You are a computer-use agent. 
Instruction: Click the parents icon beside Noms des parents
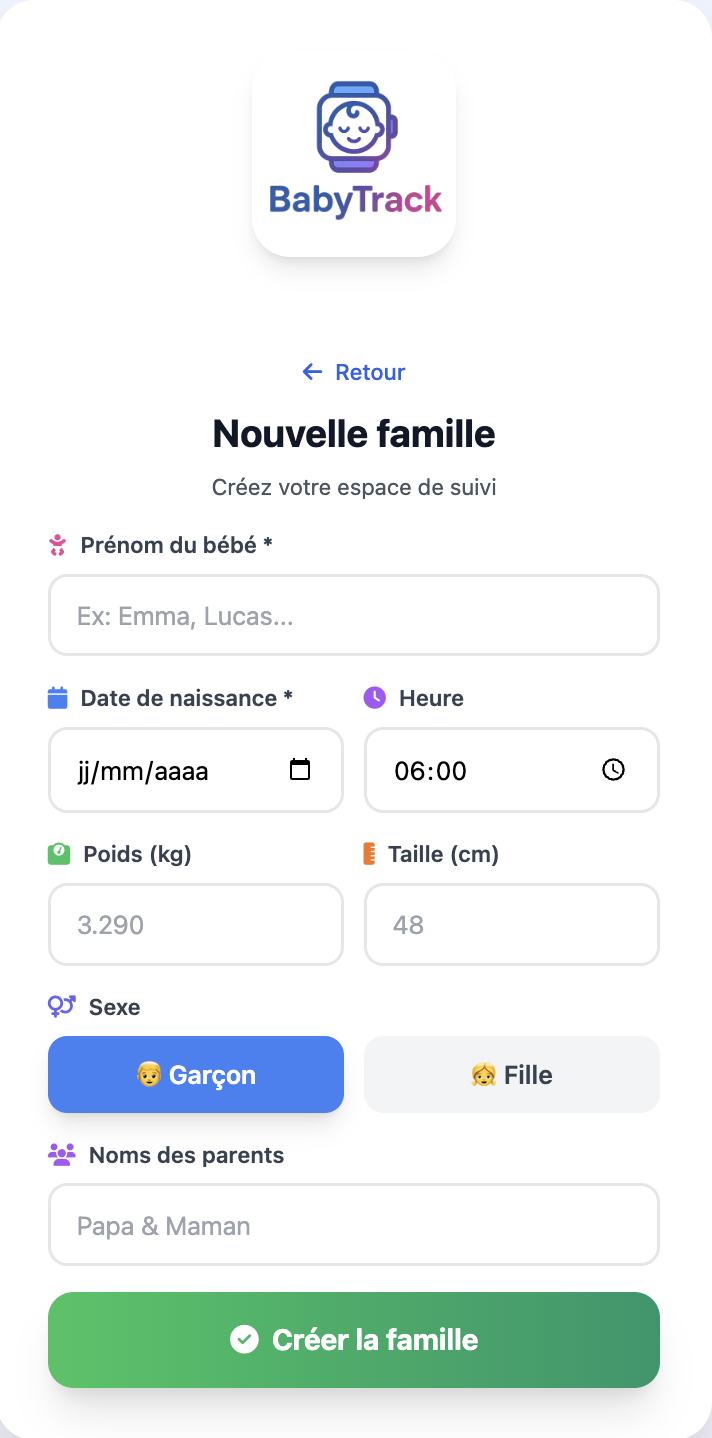click(x=62, y=1155)
